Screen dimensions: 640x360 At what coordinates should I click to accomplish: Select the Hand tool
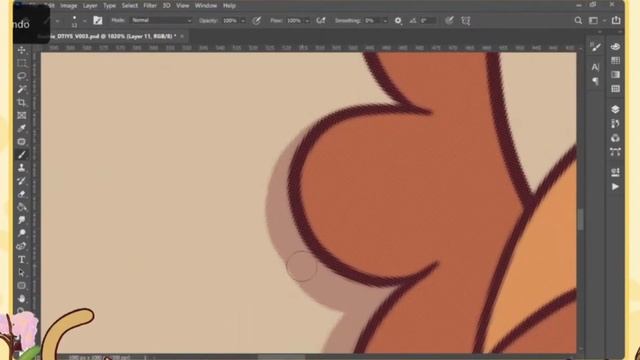point(22,299)
